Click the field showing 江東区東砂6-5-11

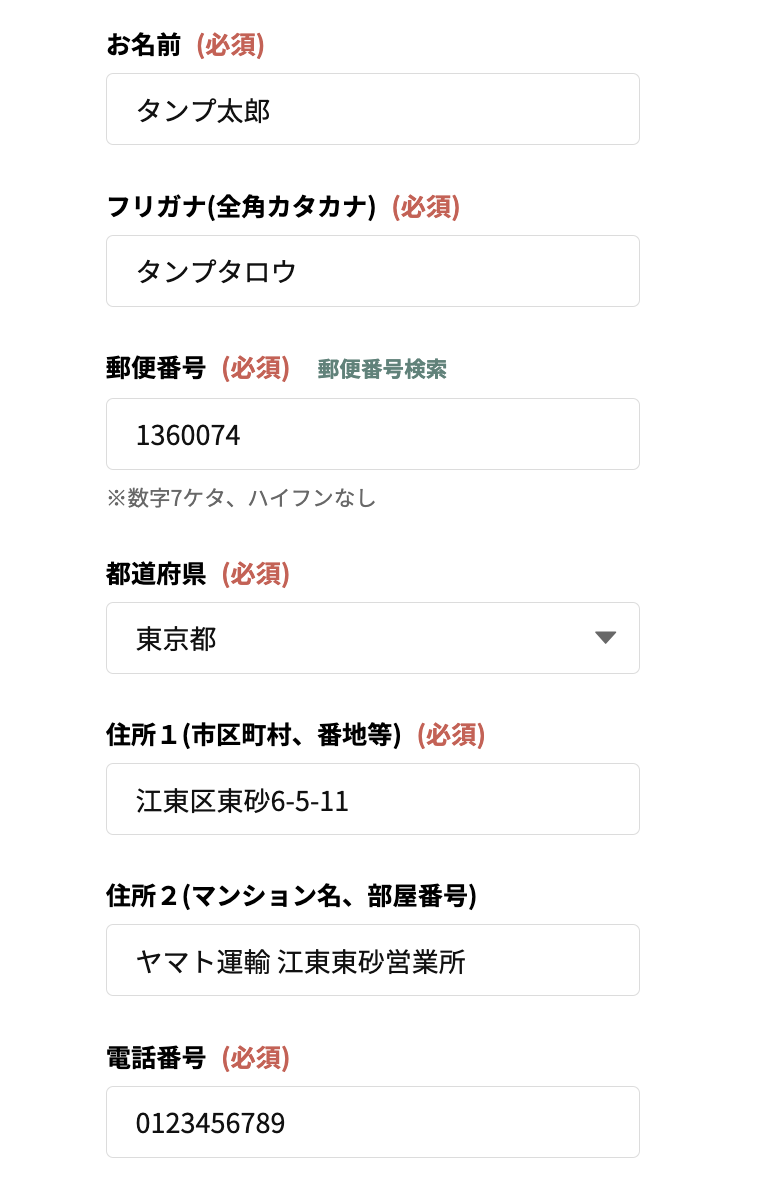click(x=373, y=799)
